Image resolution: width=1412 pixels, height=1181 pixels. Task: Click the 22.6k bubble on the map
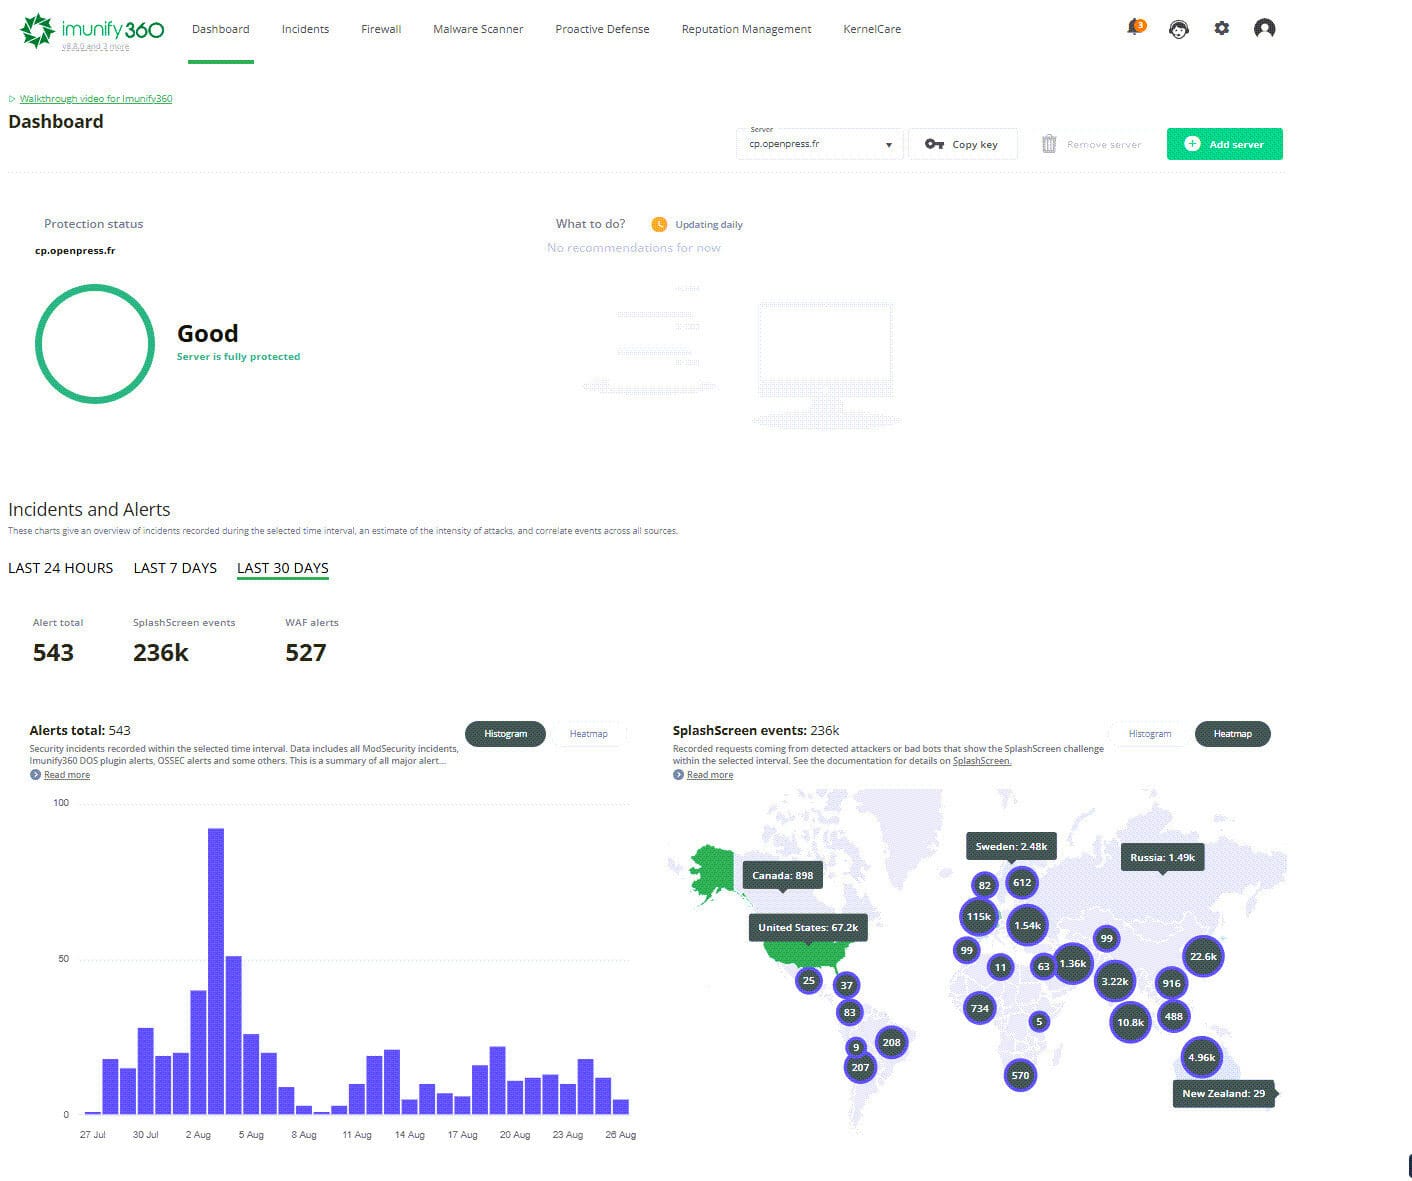click(1203, 957)
